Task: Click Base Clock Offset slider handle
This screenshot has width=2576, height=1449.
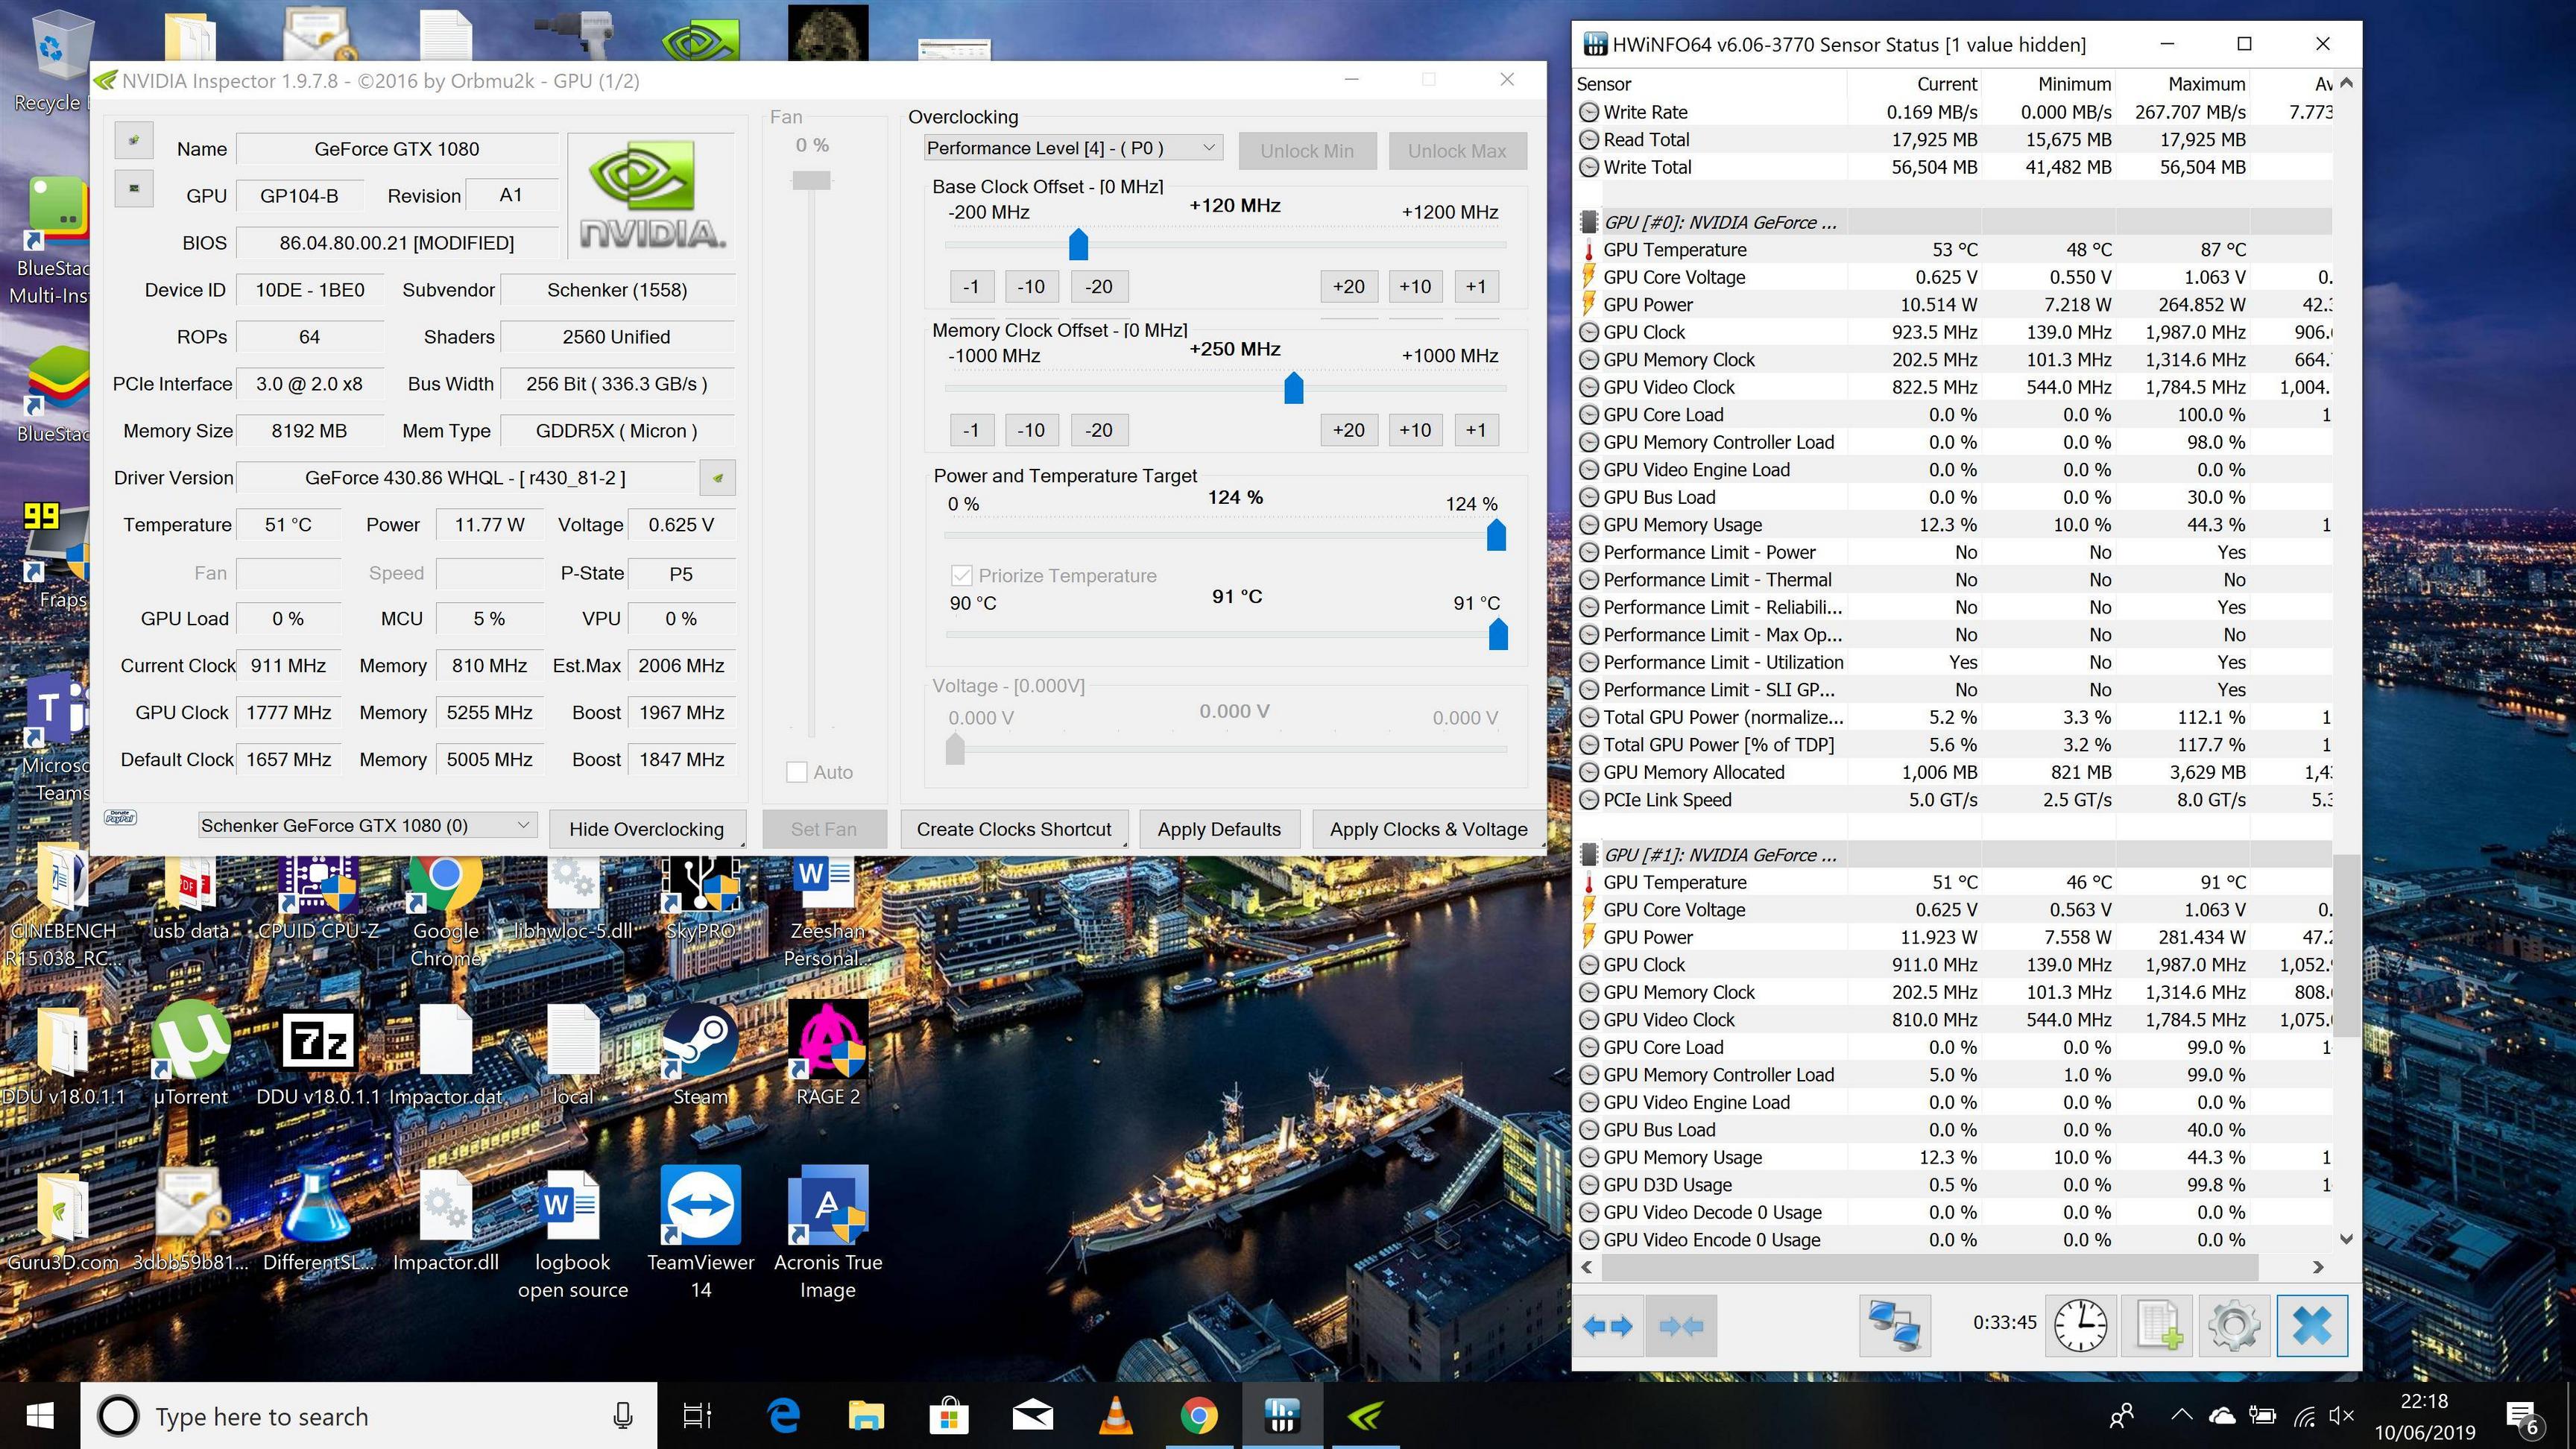Action: point(1078,244)
